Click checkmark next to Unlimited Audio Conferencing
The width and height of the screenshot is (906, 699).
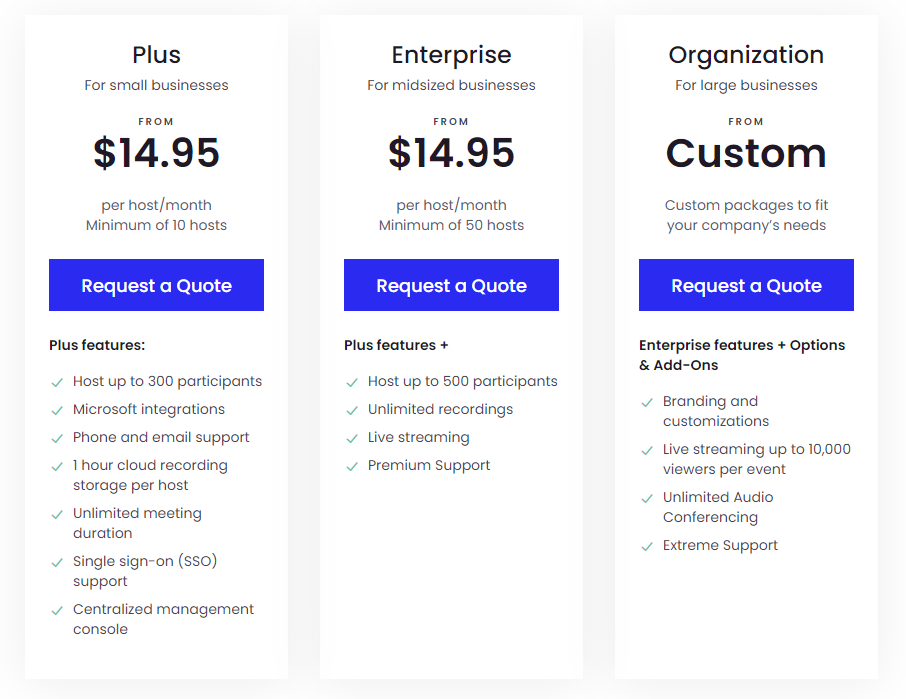(647, 498)
